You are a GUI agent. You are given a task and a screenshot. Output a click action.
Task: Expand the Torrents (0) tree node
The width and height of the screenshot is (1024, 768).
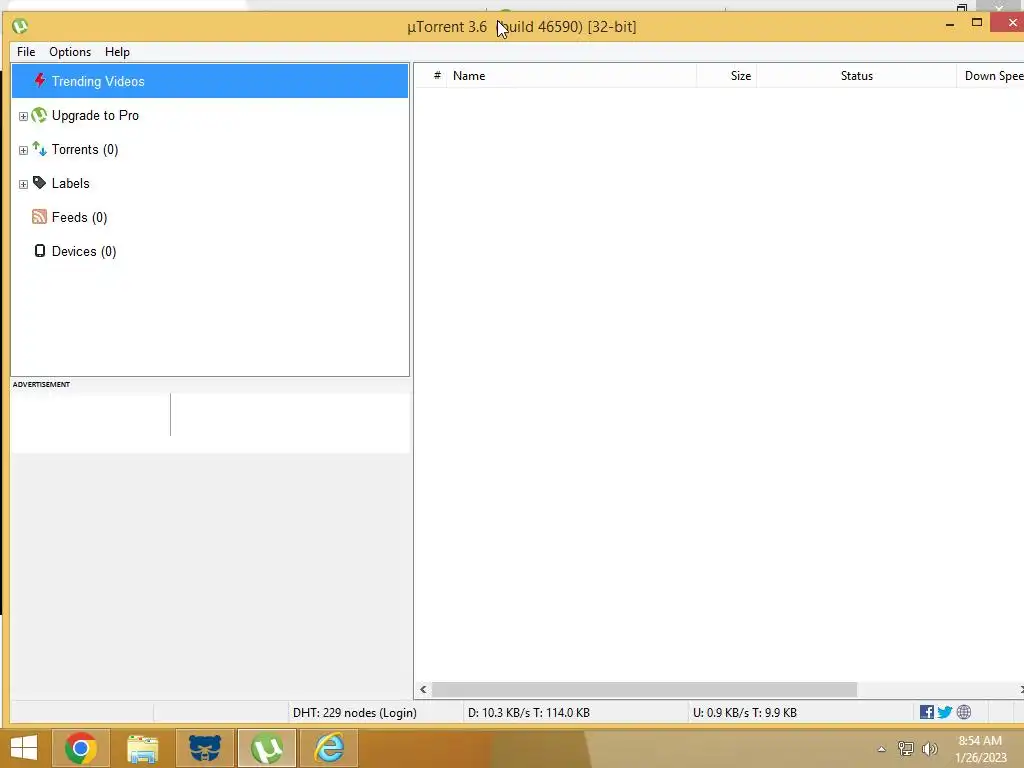tap(24, 150)
